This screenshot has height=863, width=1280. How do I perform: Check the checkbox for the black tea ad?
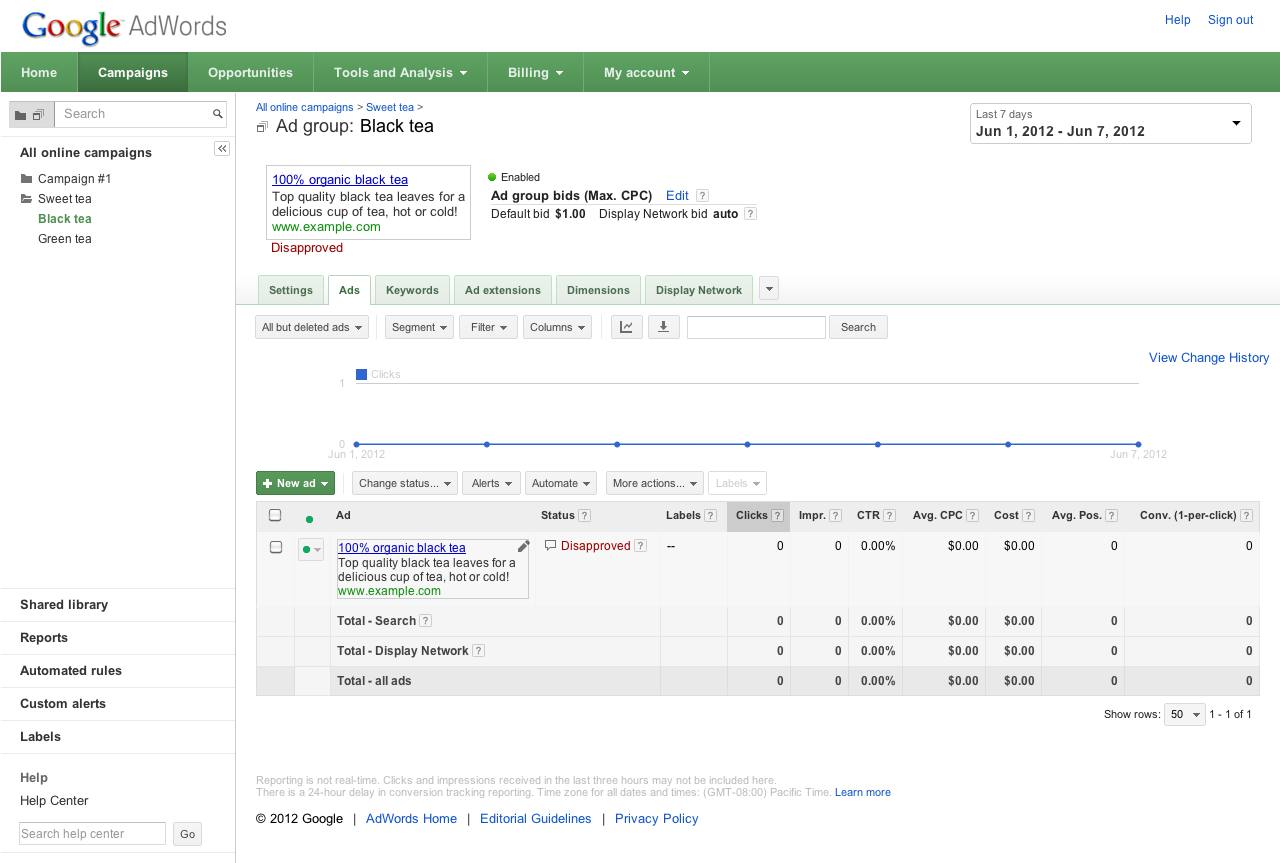tap(276, 547)
